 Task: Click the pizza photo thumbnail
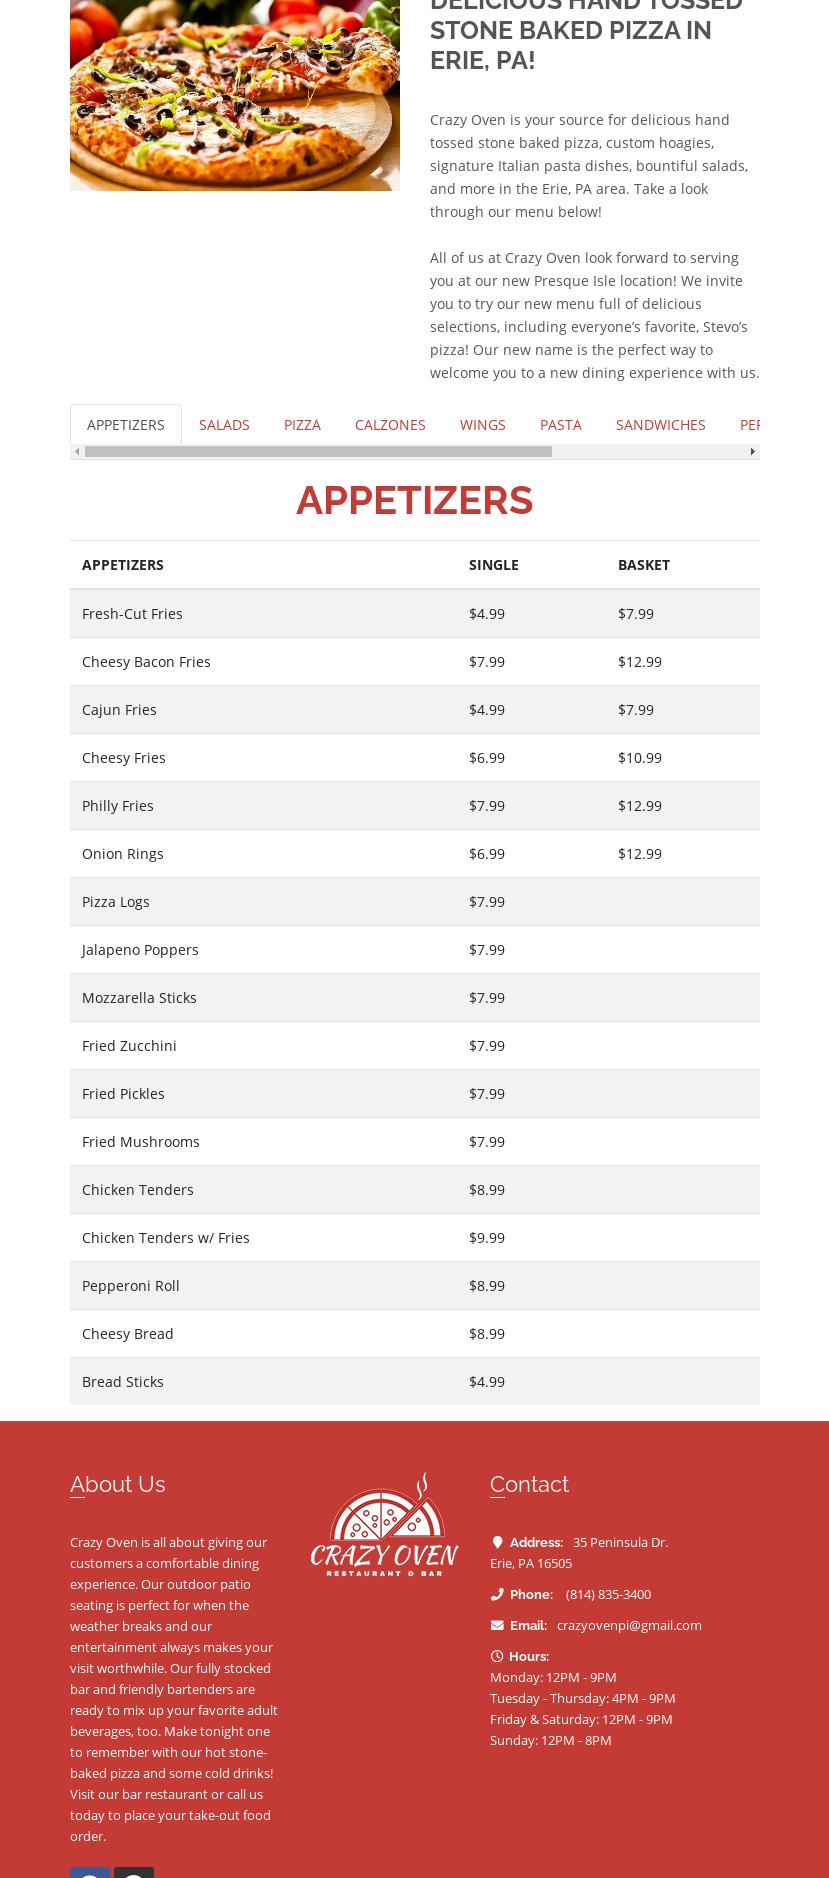[235, 95]
